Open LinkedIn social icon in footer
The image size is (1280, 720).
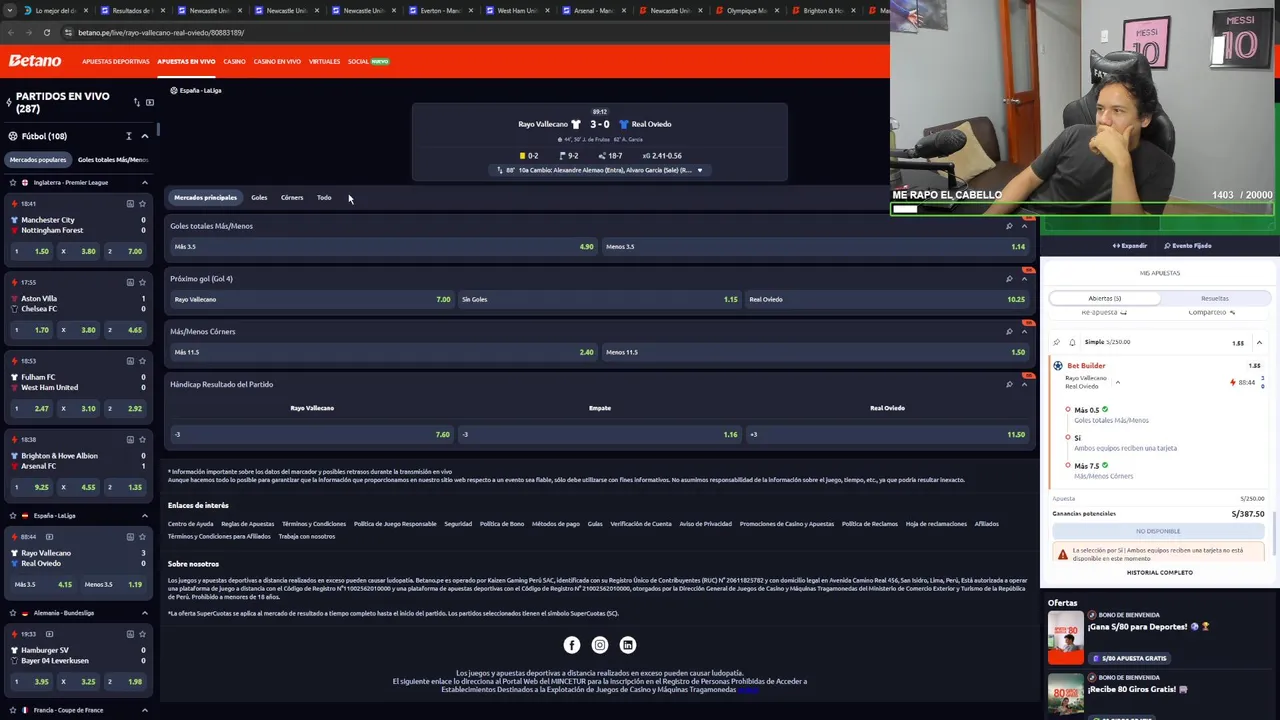coord(627,645)
